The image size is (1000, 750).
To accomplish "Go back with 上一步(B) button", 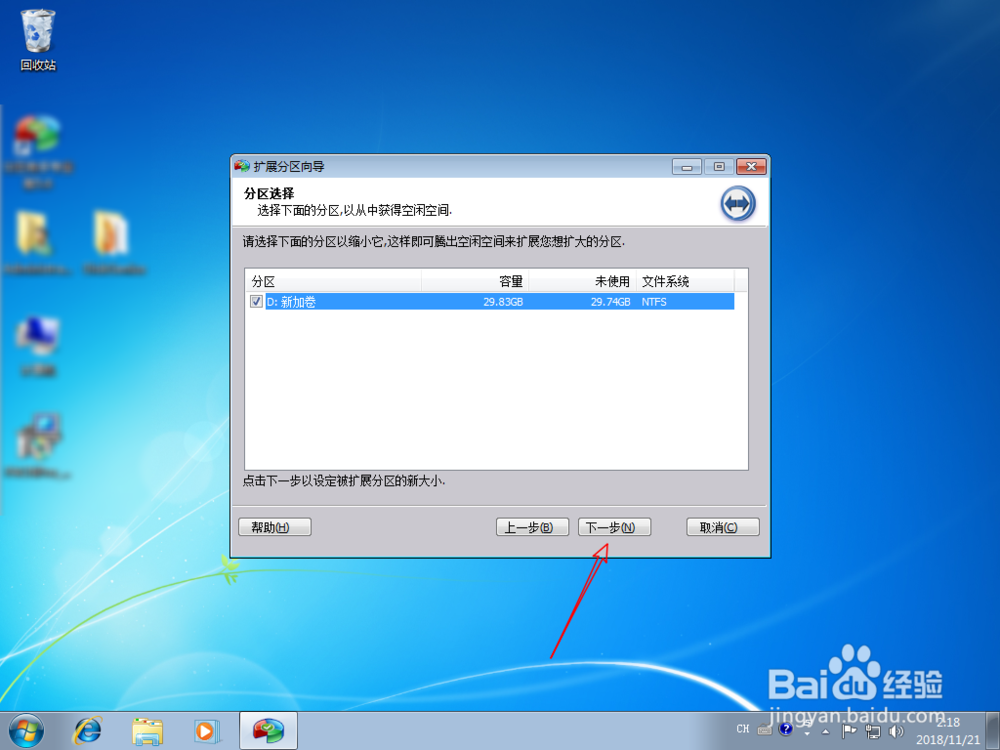I will tap(533, 527).
